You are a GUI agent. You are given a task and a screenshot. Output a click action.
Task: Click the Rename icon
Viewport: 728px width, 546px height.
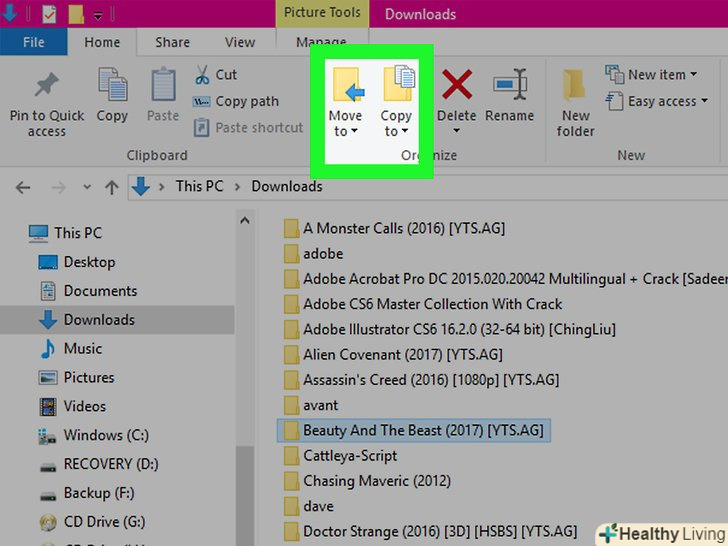tap(510, 84)
